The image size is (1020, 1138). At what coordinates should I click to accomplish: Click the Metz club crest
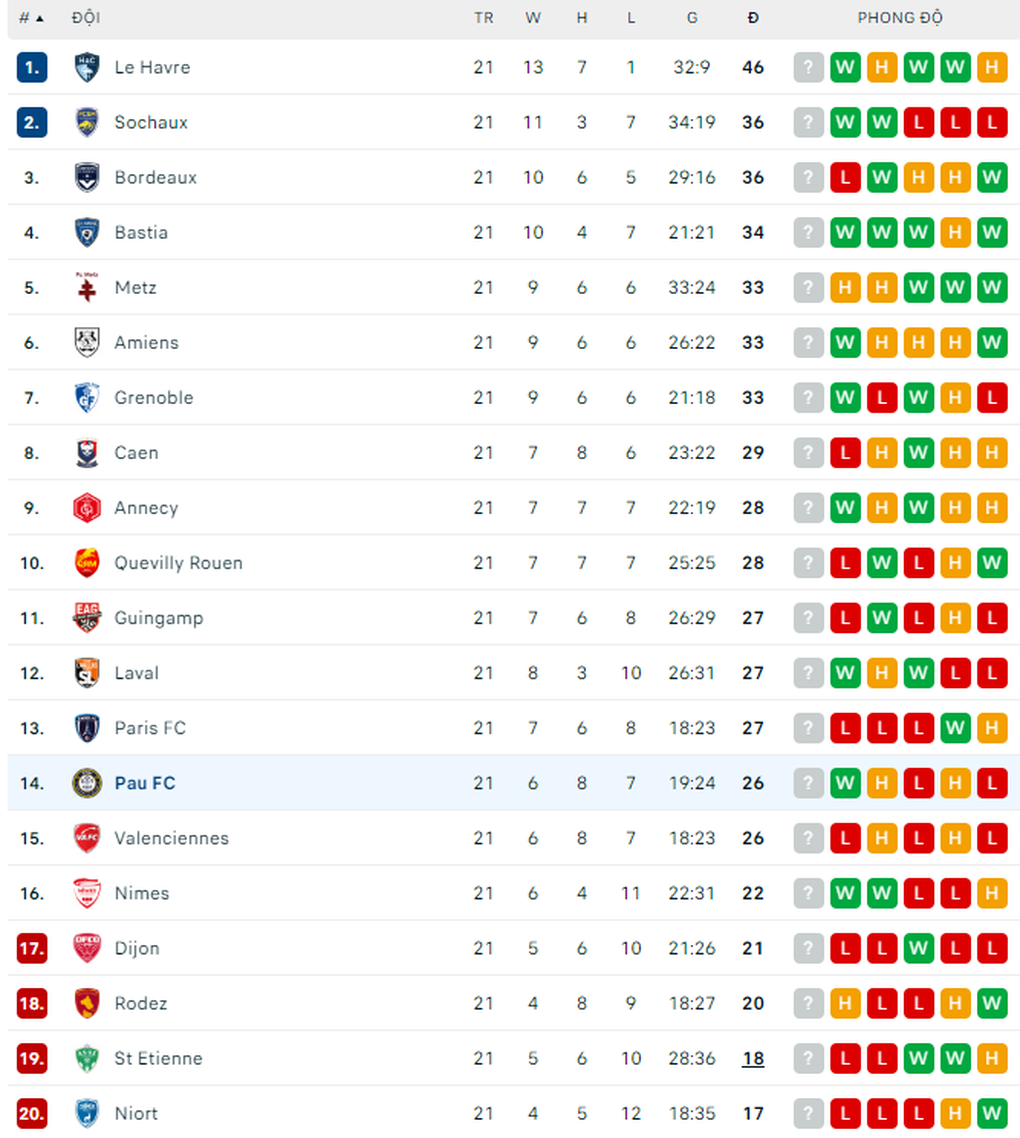coord(86,287)
